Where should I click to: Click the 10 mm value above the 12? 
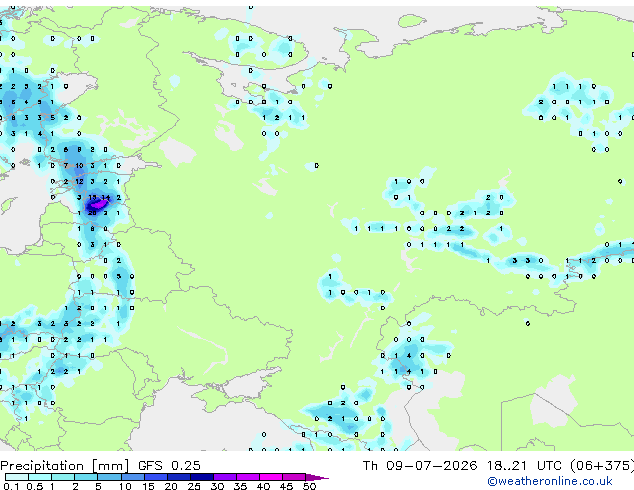pos(79,165)
